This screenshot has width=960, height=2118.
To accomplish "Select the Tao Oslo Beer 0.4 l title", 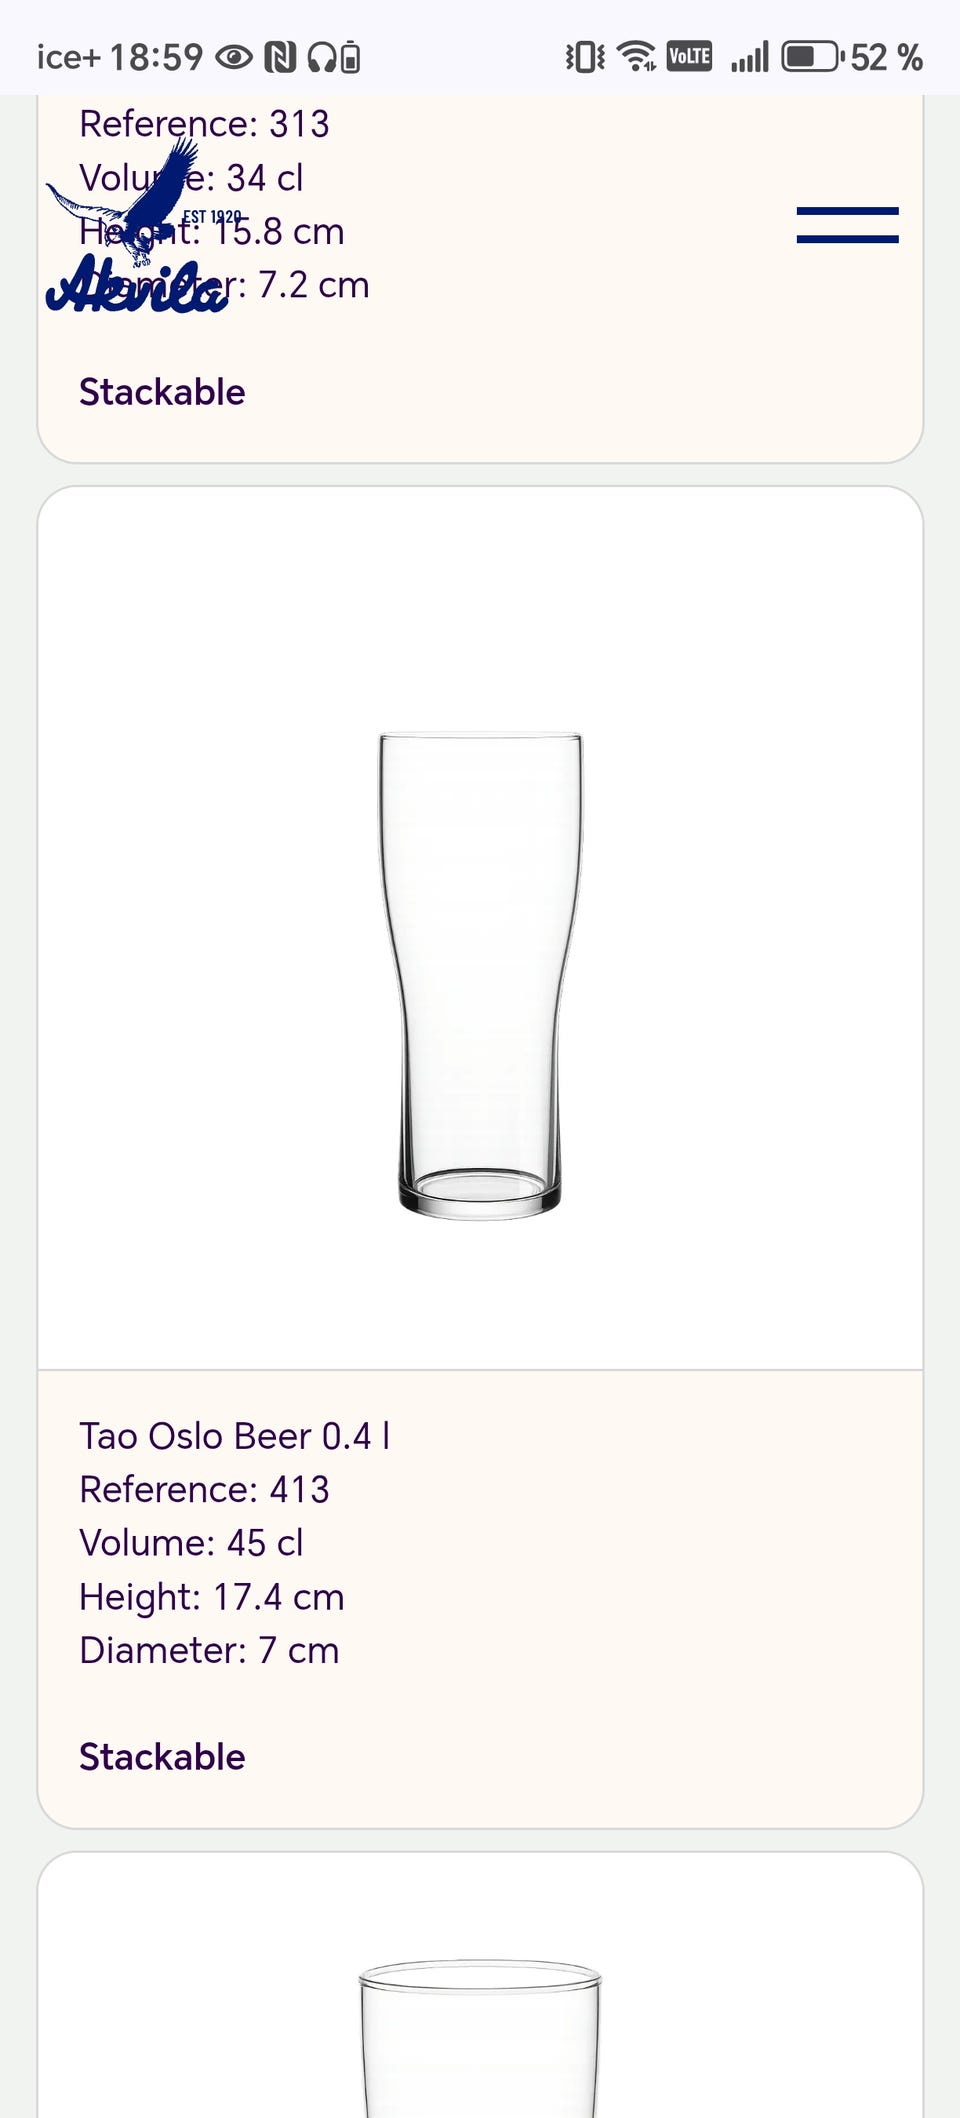I will [x=235, y=1436].
